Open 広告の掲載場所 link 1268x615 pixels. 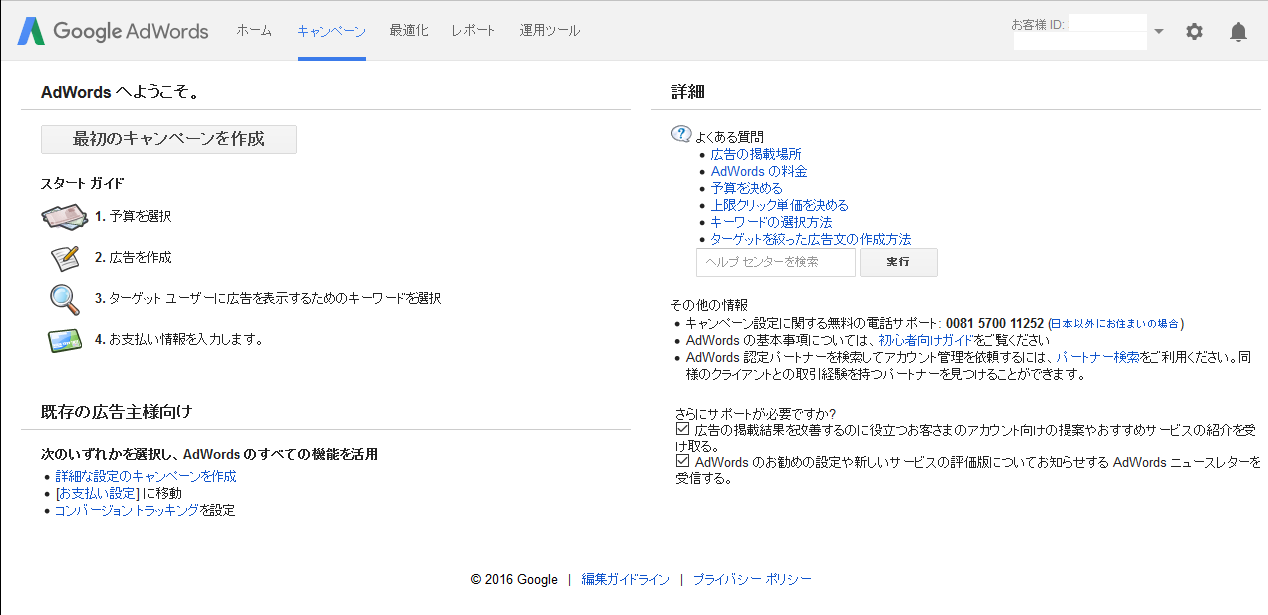point(756,154)
